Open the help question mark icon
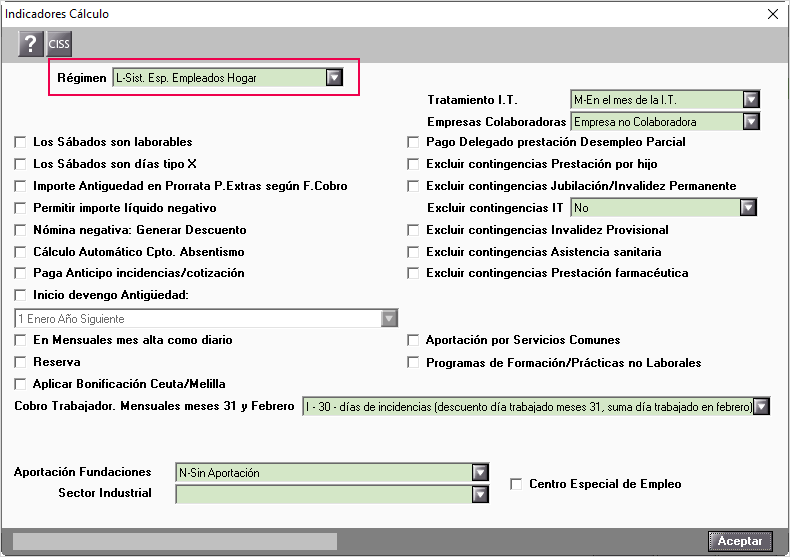 [31, 44]
